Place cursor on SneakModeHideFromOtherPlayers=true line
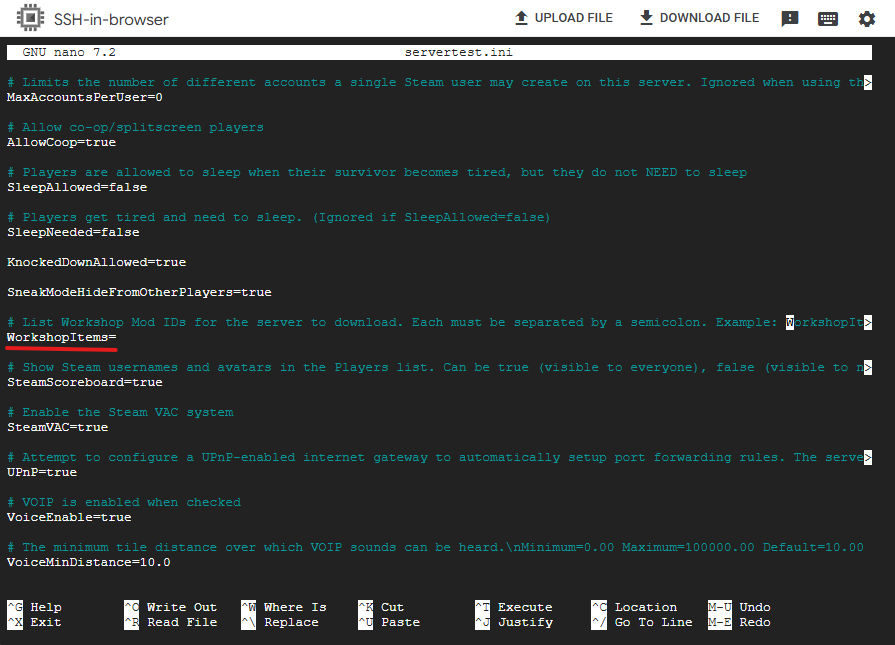 (x=139, y=293)
